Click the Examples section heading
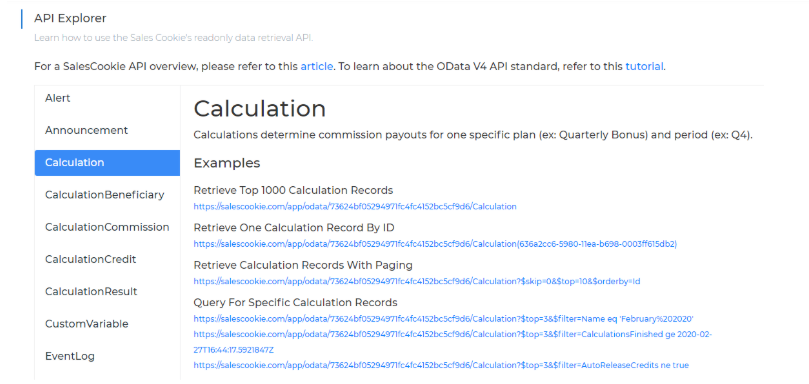 [x=227, y=164]
